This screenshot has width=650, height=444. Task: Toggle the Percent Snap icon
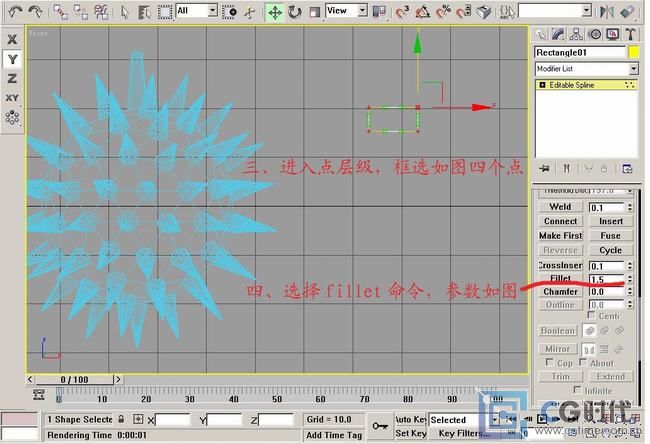443,12
